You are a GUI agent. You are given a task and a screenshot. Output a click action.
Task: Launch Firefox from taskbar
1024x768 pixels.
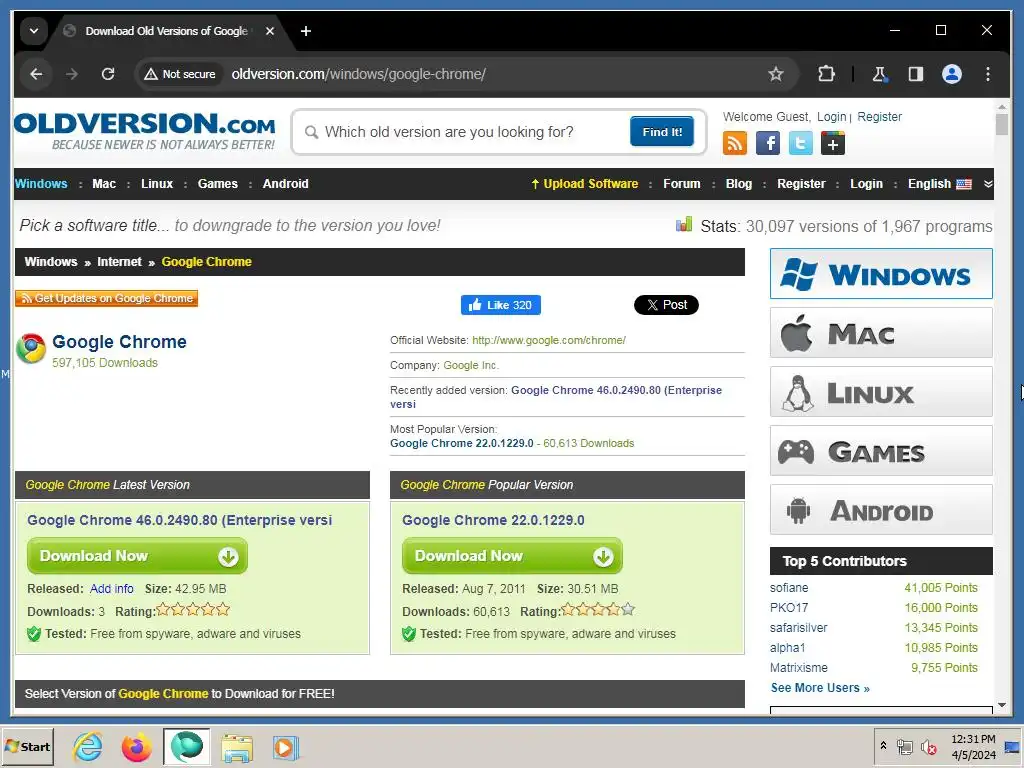pyautogui.click(x=136, y=747)
